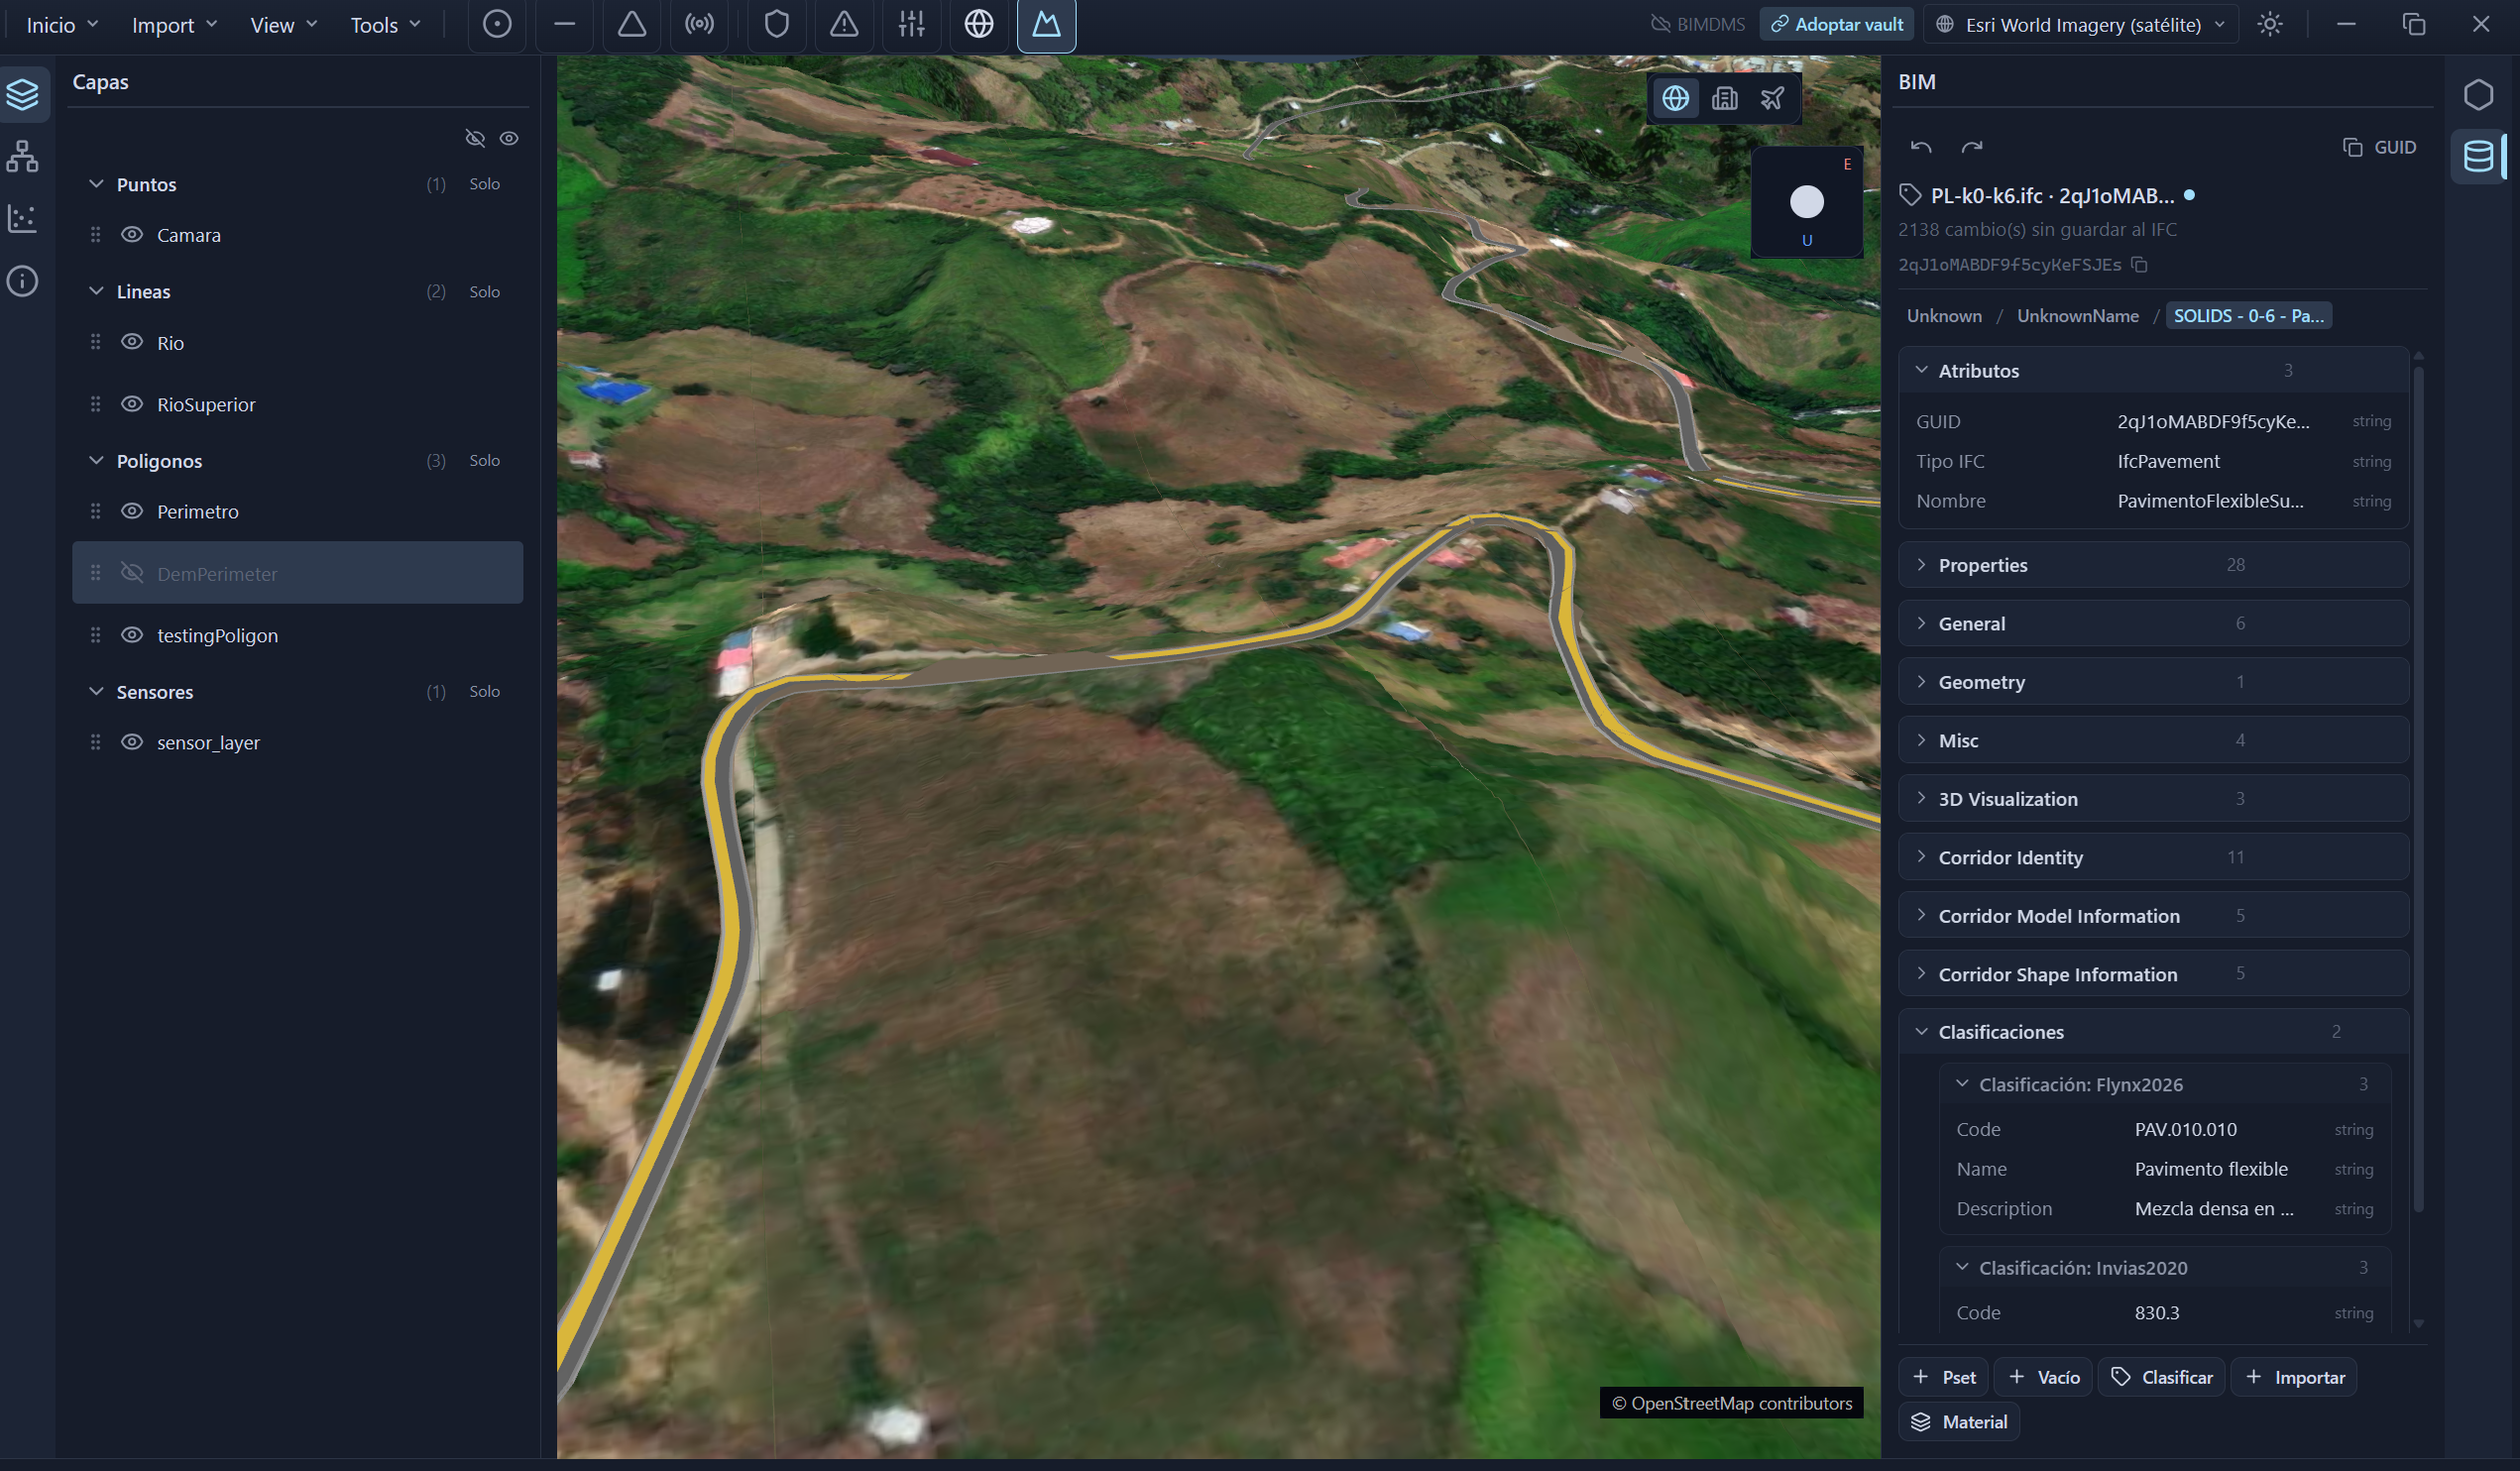Open the sliders settings icon in toolbar
This screenshot has height=1471, width=2520.
[x=911, y=24]
